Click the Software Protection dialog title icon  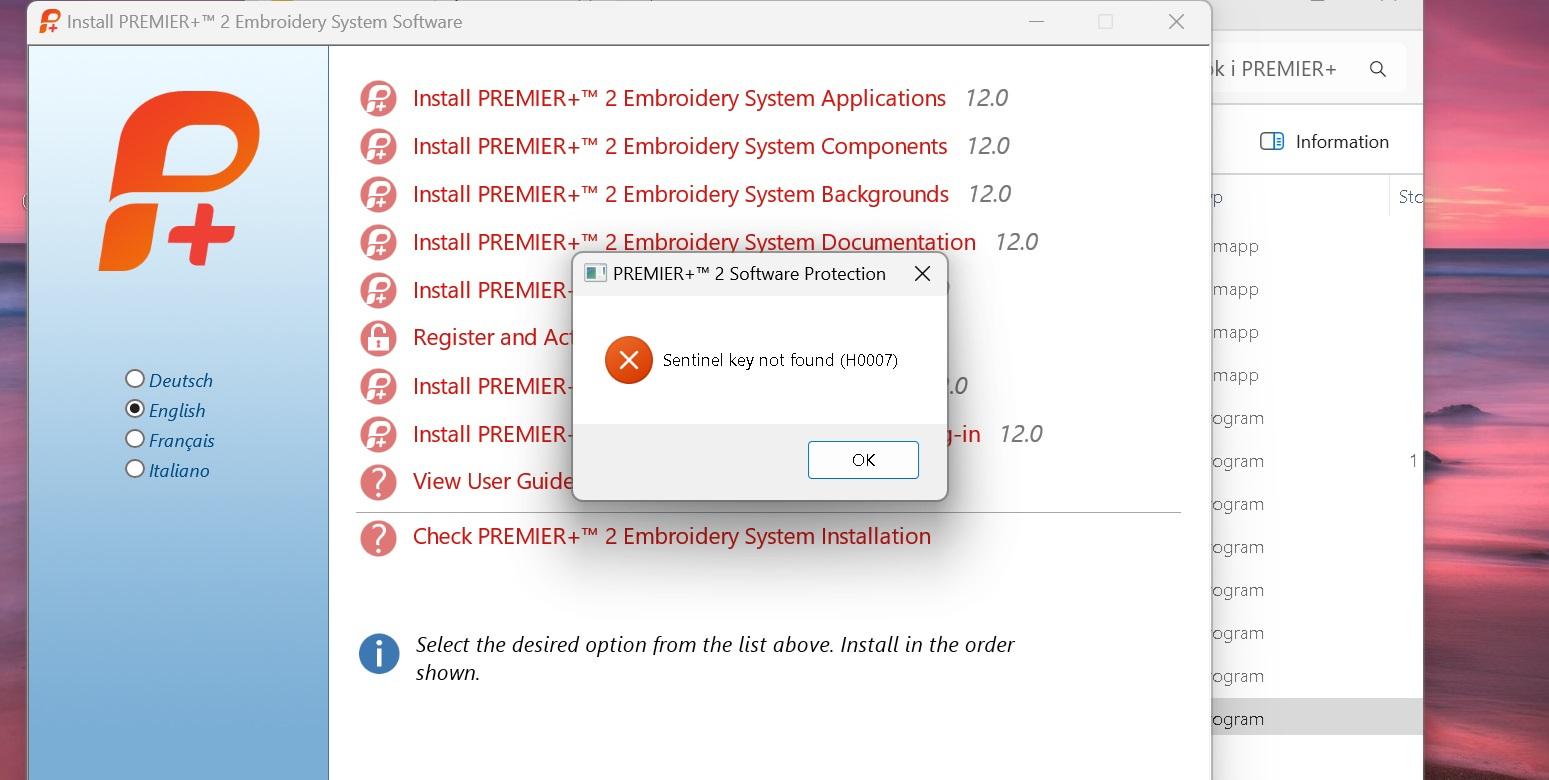point(595,274)
